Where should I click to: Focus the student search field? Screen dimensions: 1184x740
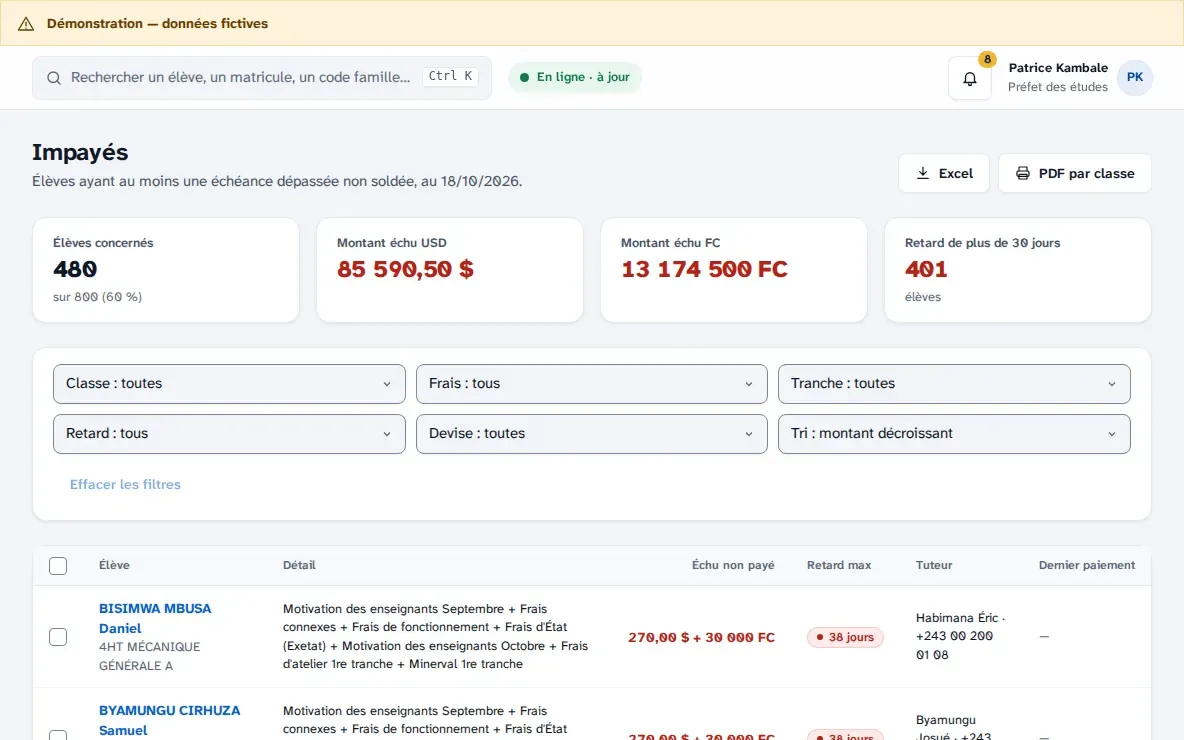click(x=262, y=78)
